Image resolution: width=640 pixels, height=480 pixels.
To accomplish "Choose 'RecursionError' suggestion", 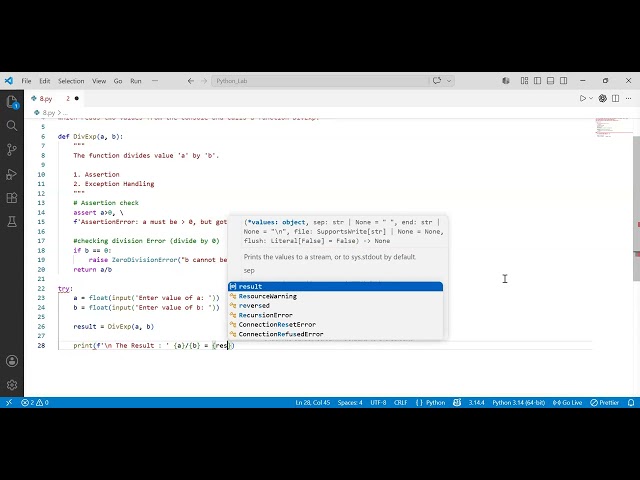I will [x=336, y=315].
